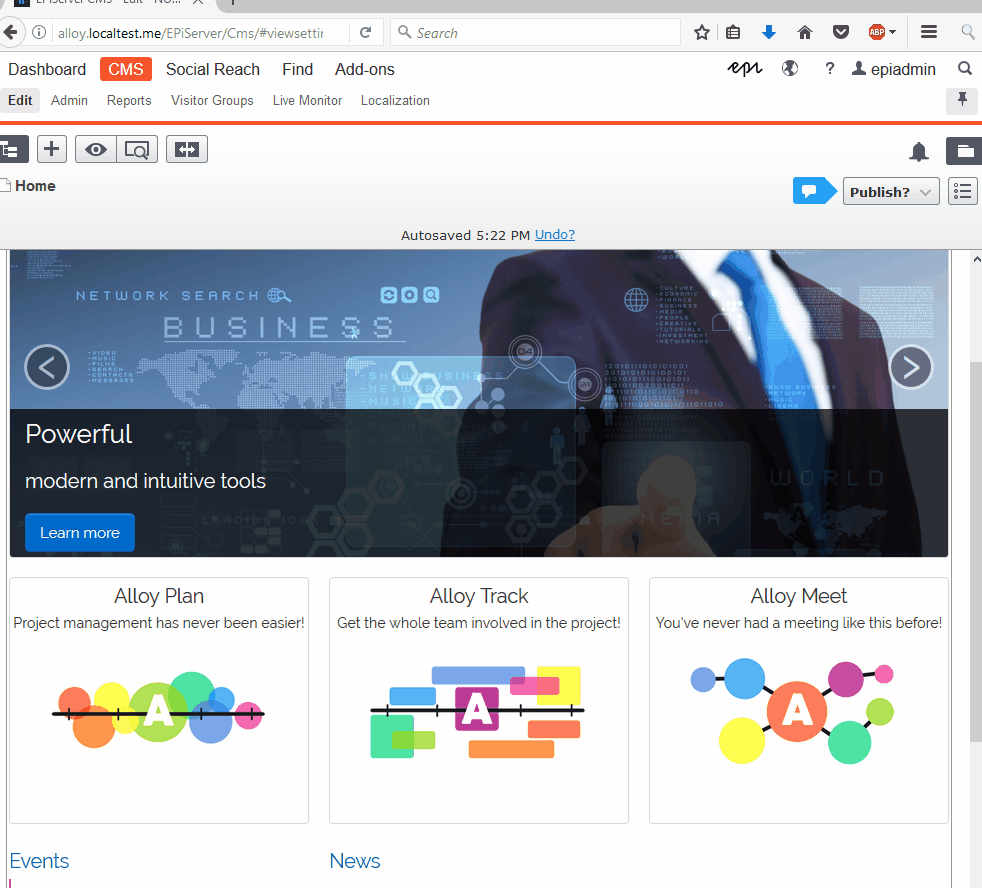Open the Events heading link
Viewport: 982px width, 888px height.
[x=39, y=861]
